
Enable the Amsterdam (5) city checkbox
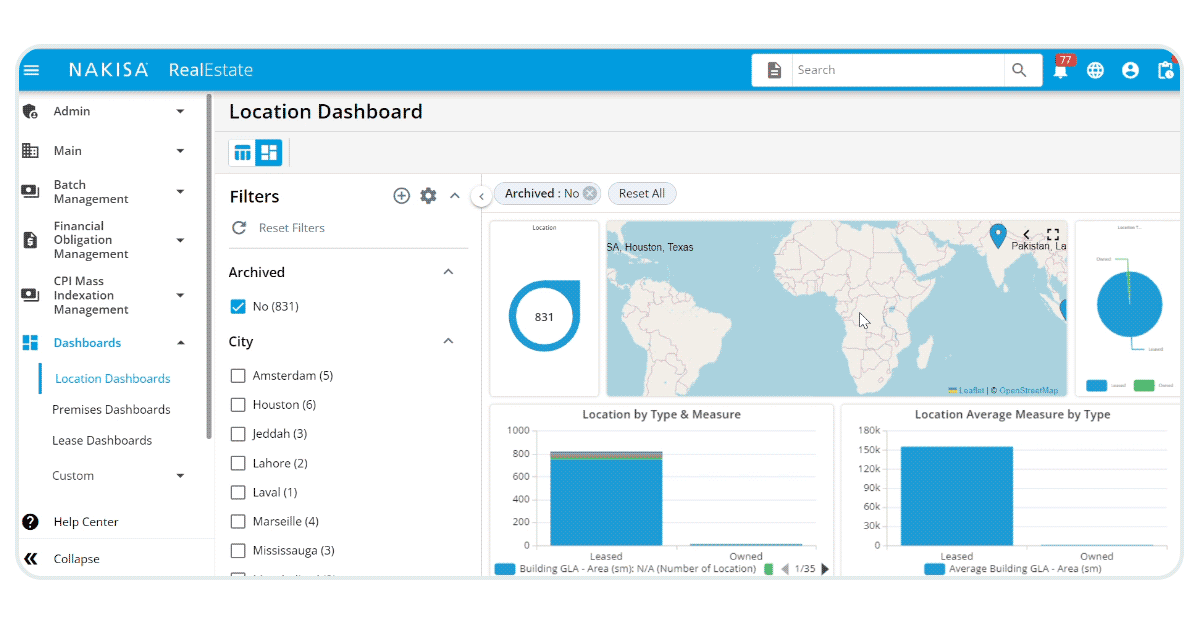pyautogui.click(x=238, y=375)
